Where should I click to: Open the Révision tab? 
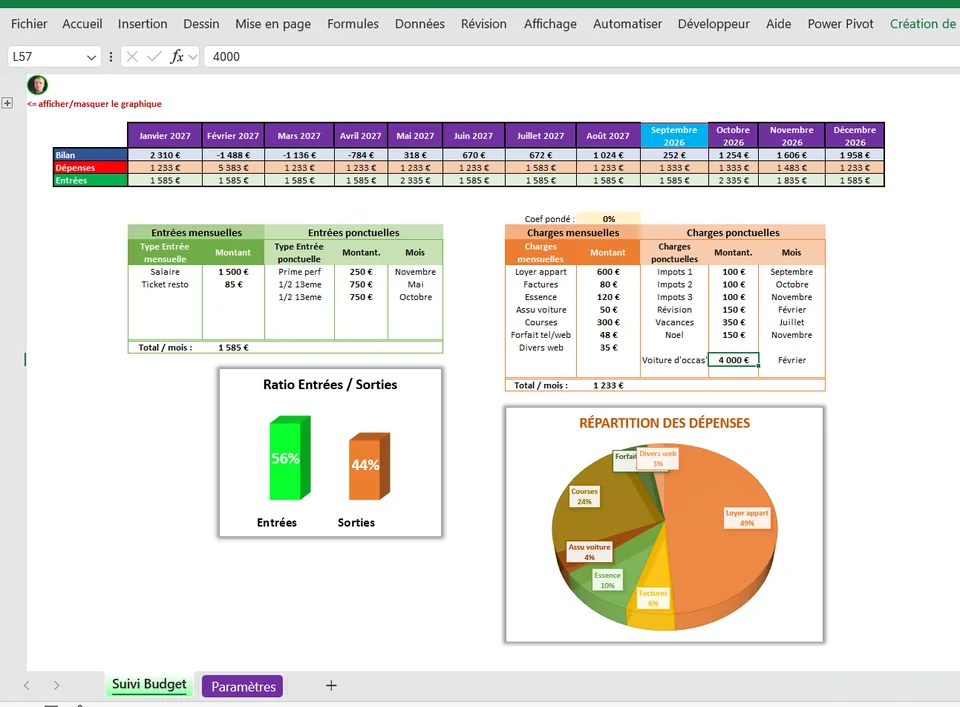[484, 24]
